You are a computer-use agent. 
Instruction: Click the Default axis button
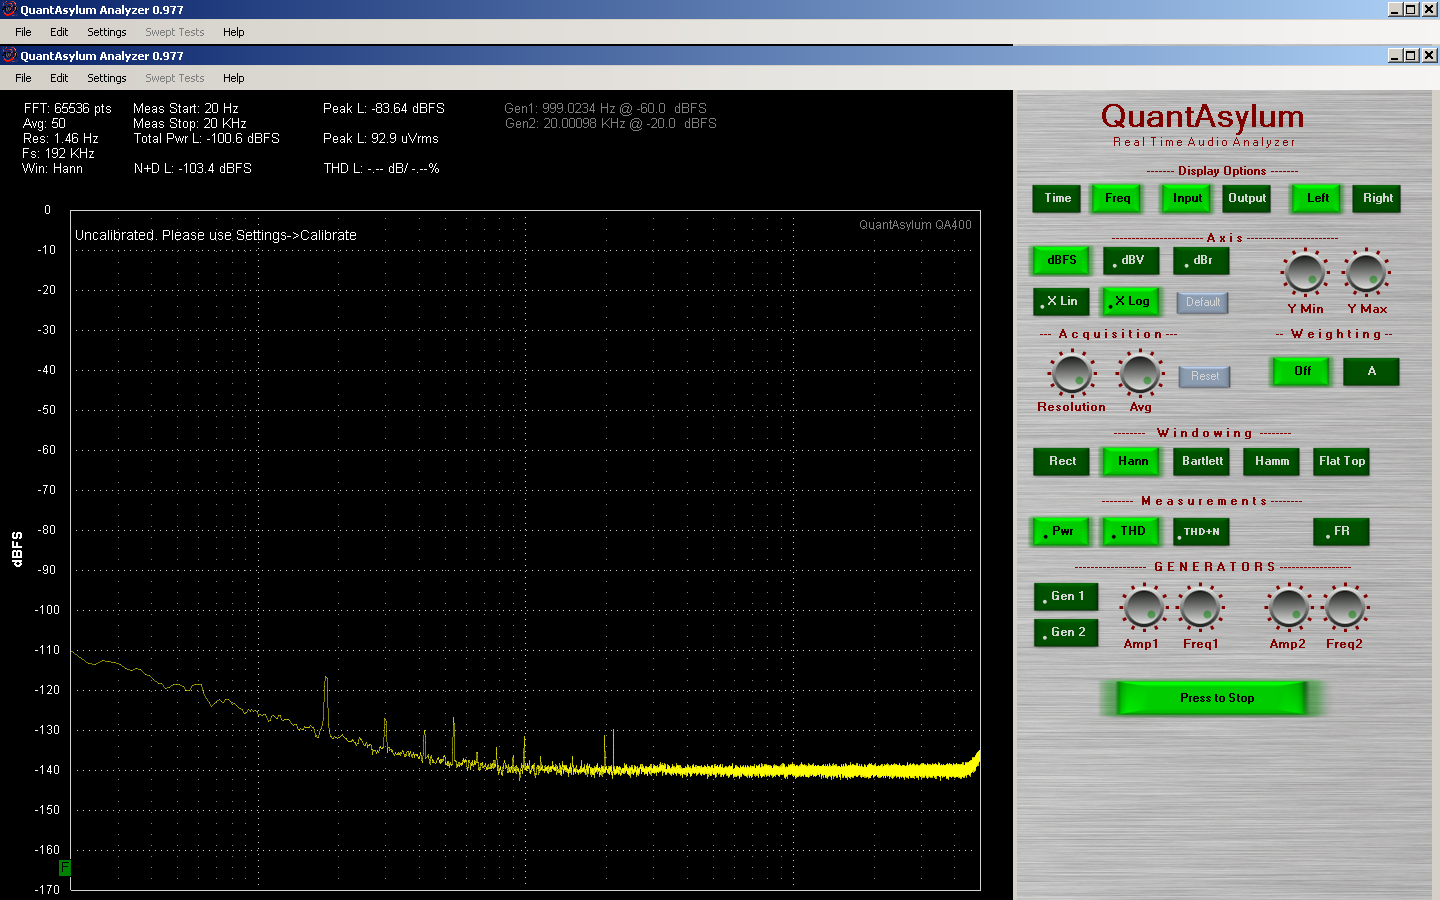(1203, 302)
